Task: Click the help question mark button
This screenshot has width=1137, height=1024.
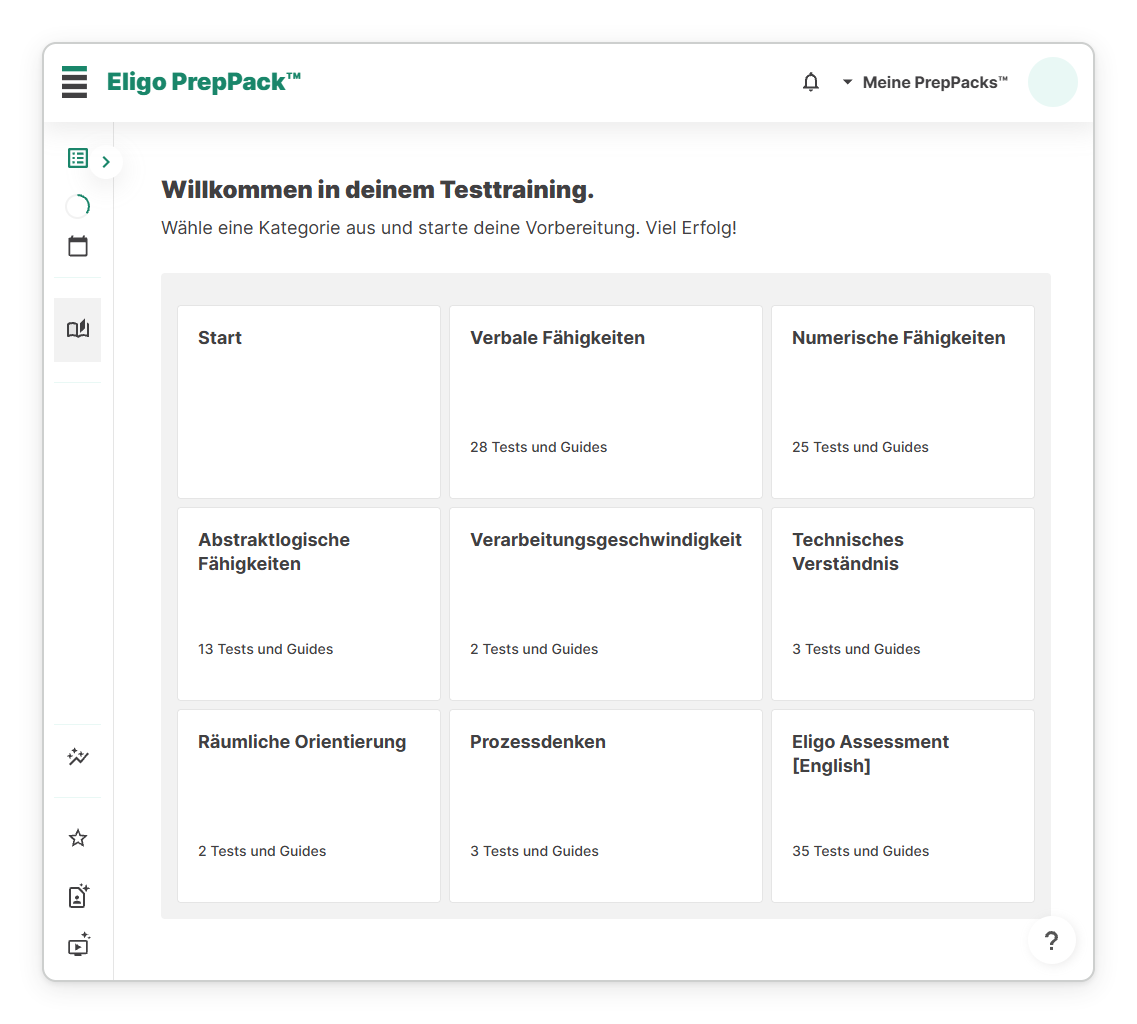Action: 1051,941
